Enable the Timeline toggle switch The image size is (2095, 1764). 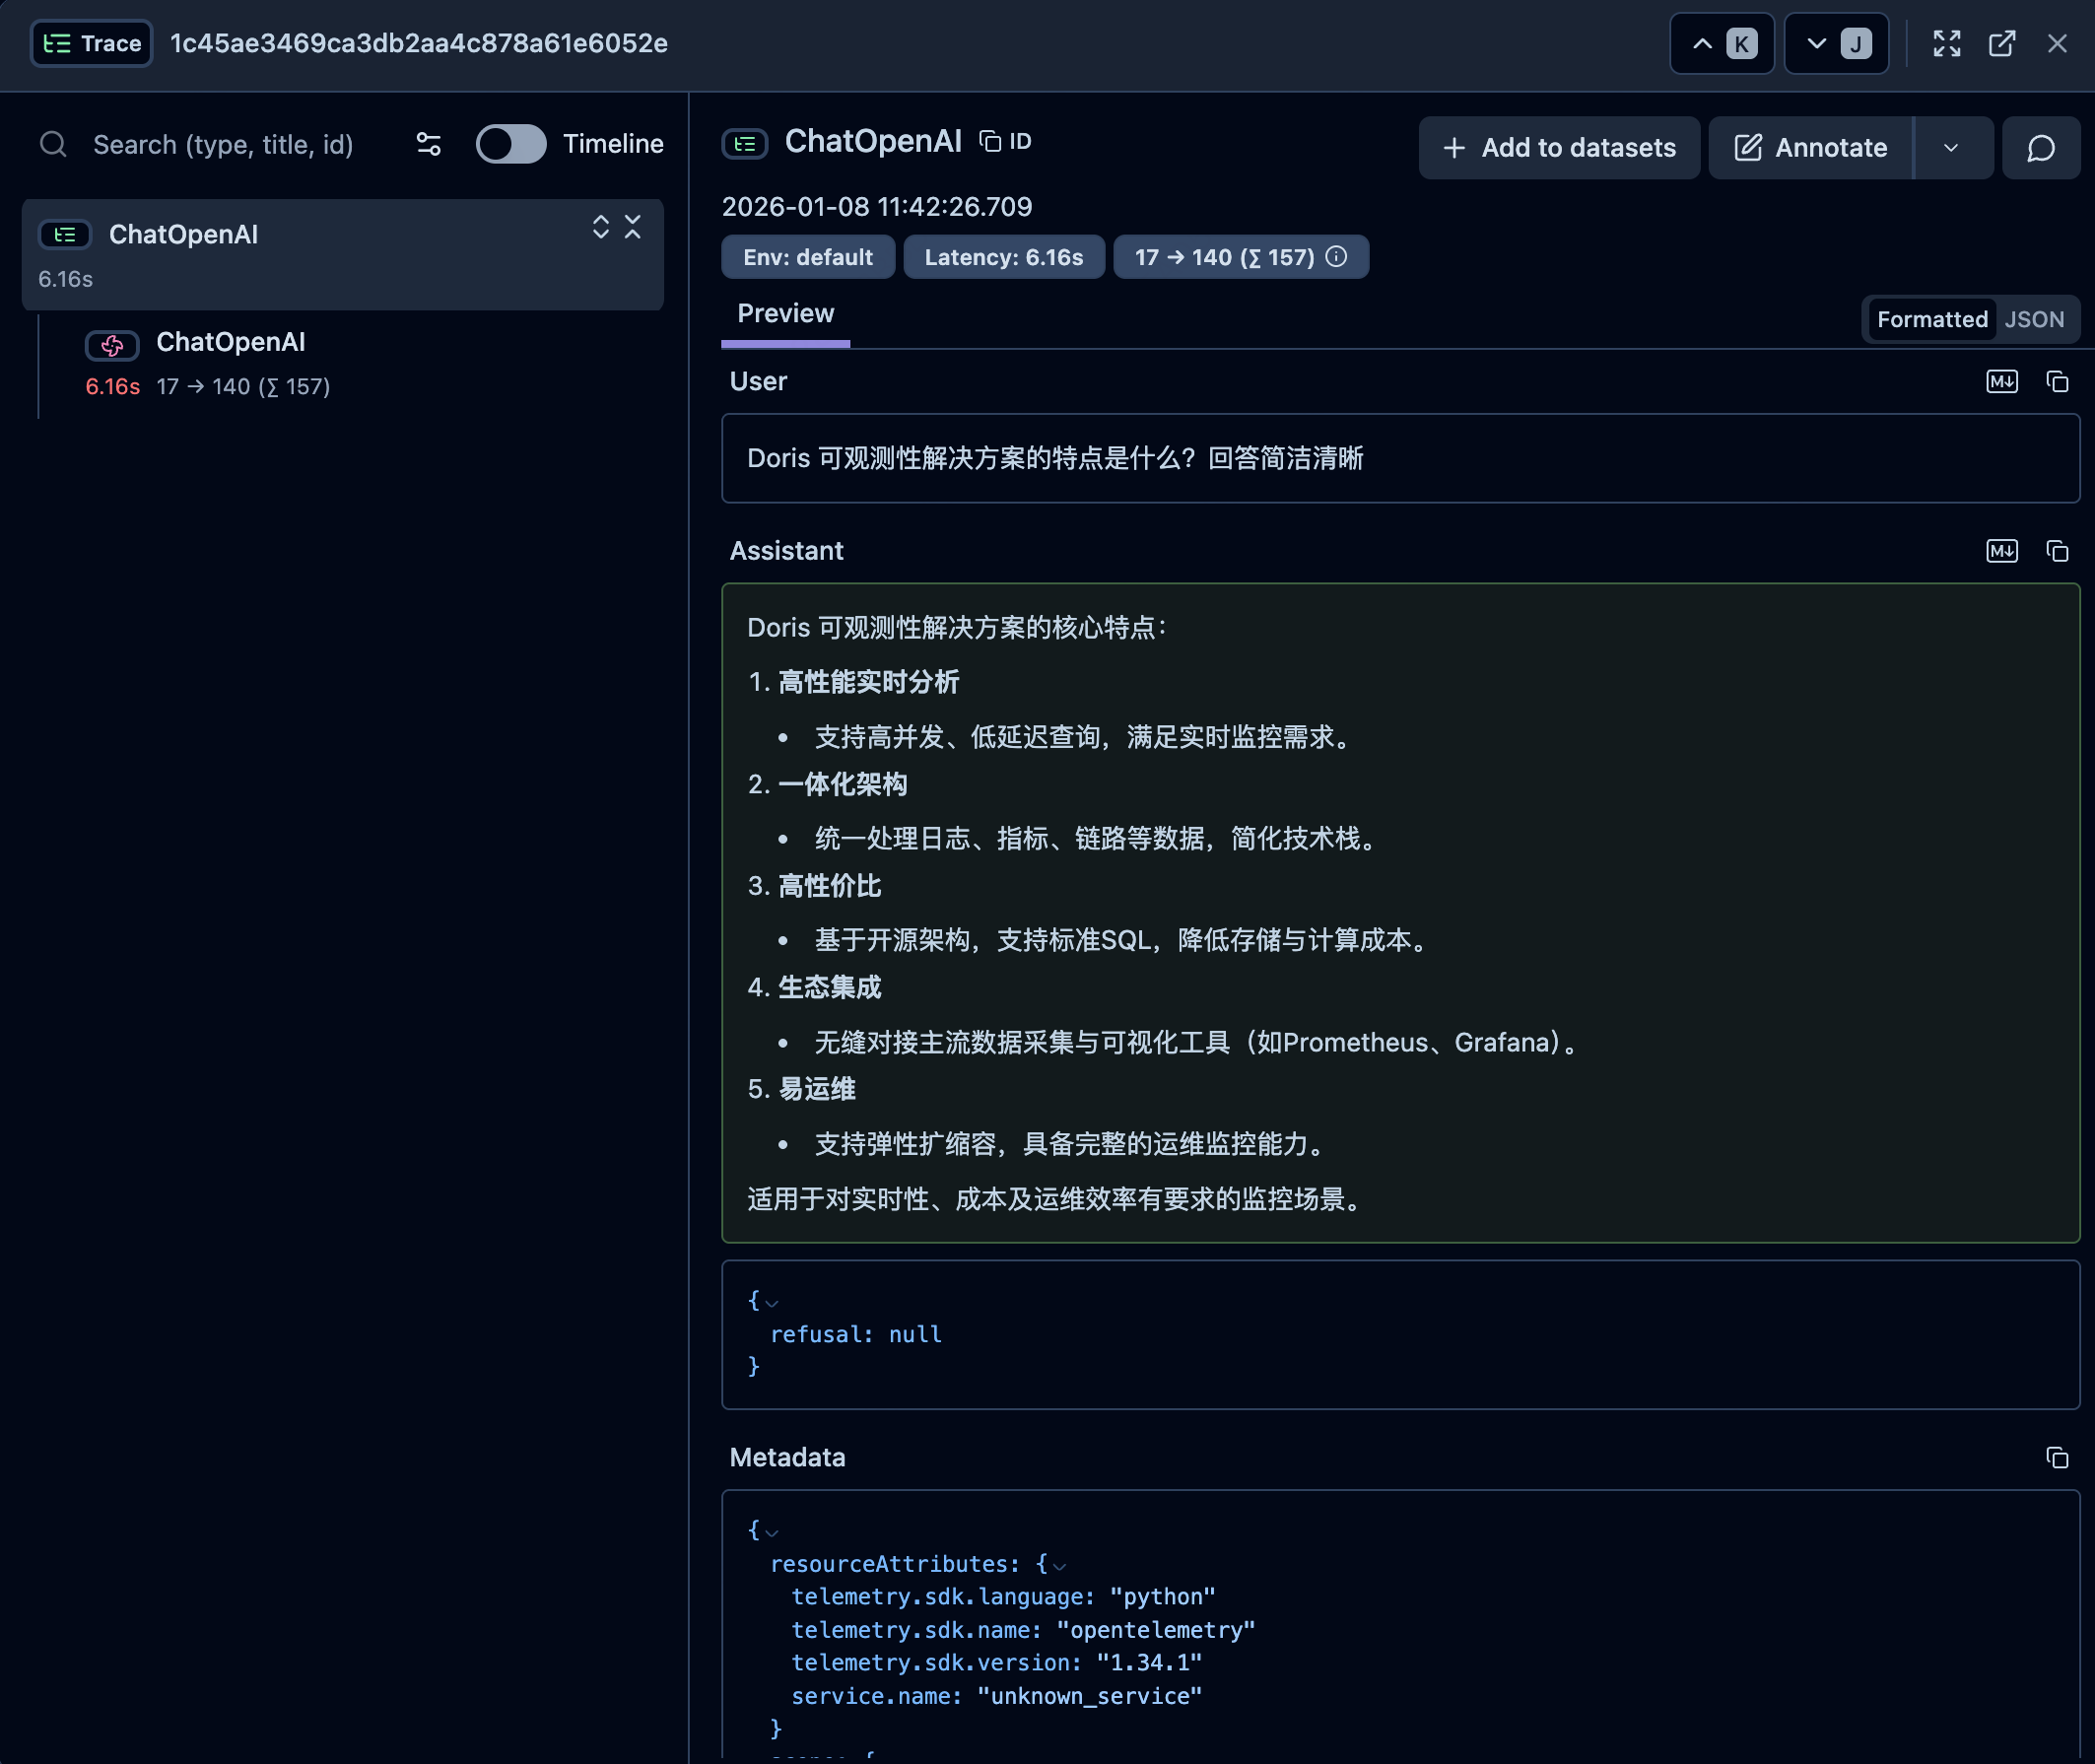(511, 144)
